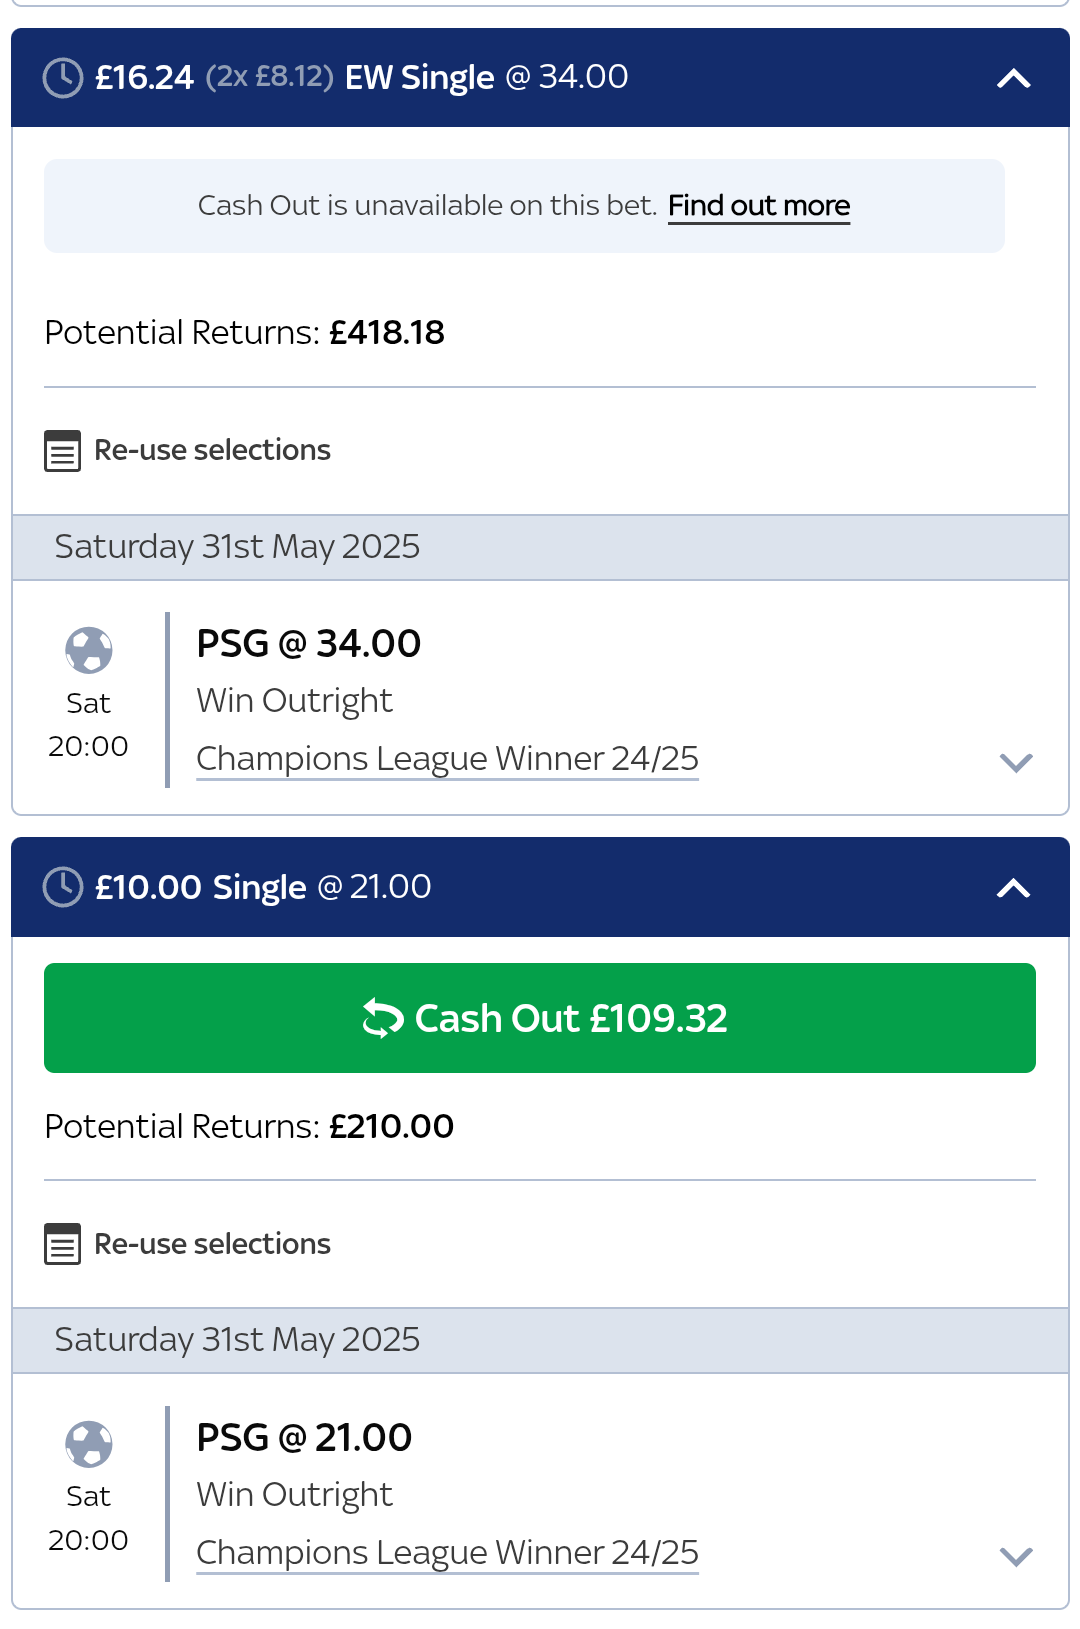Viewport: 1080px width, 1629px height.
Task: Click re-use selections icon under £210.00 returns
Action: point(62,1244)
